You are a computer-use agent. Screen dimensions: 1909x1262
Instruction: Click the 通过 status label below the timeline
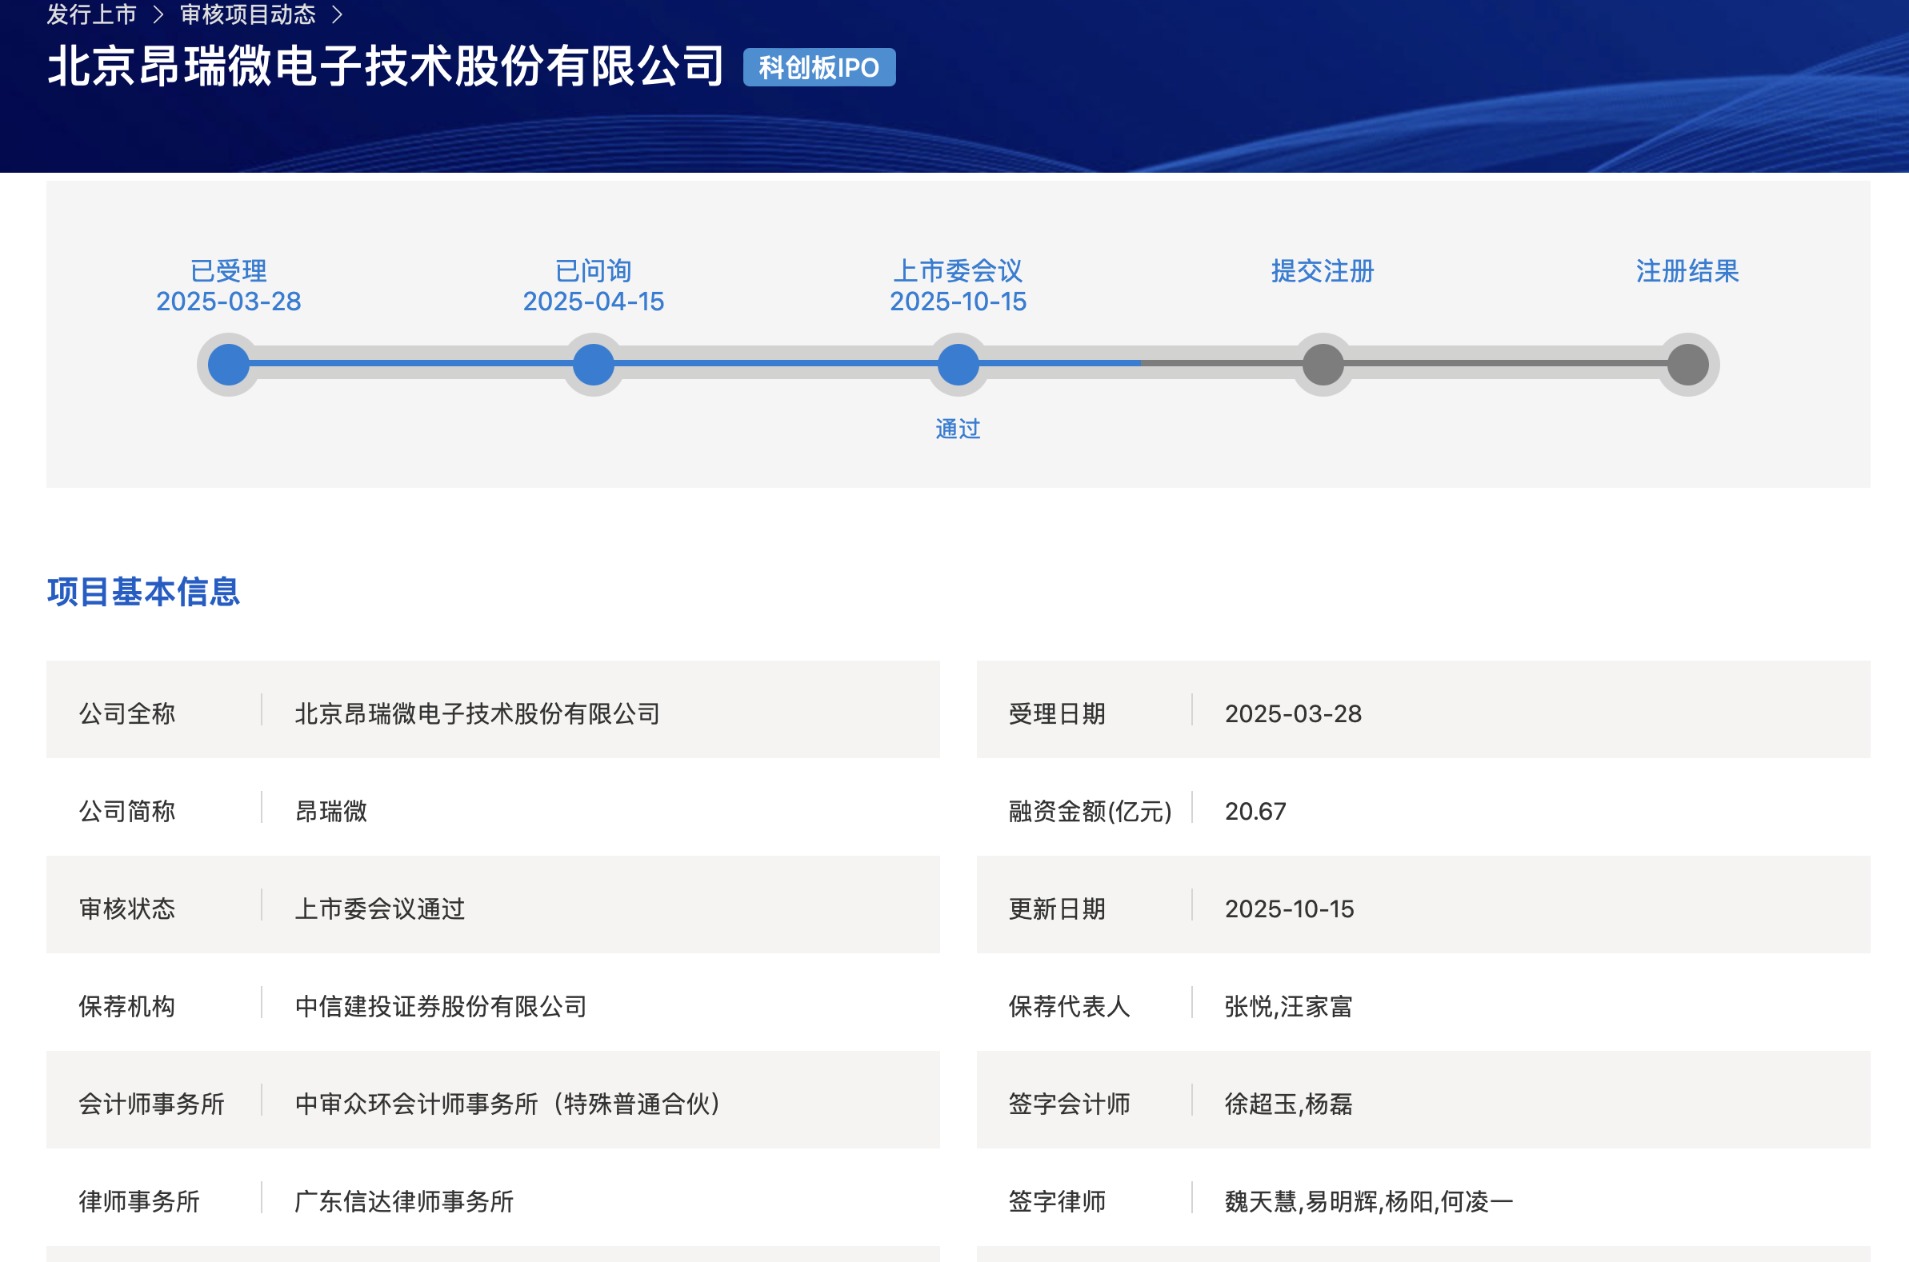957,429
